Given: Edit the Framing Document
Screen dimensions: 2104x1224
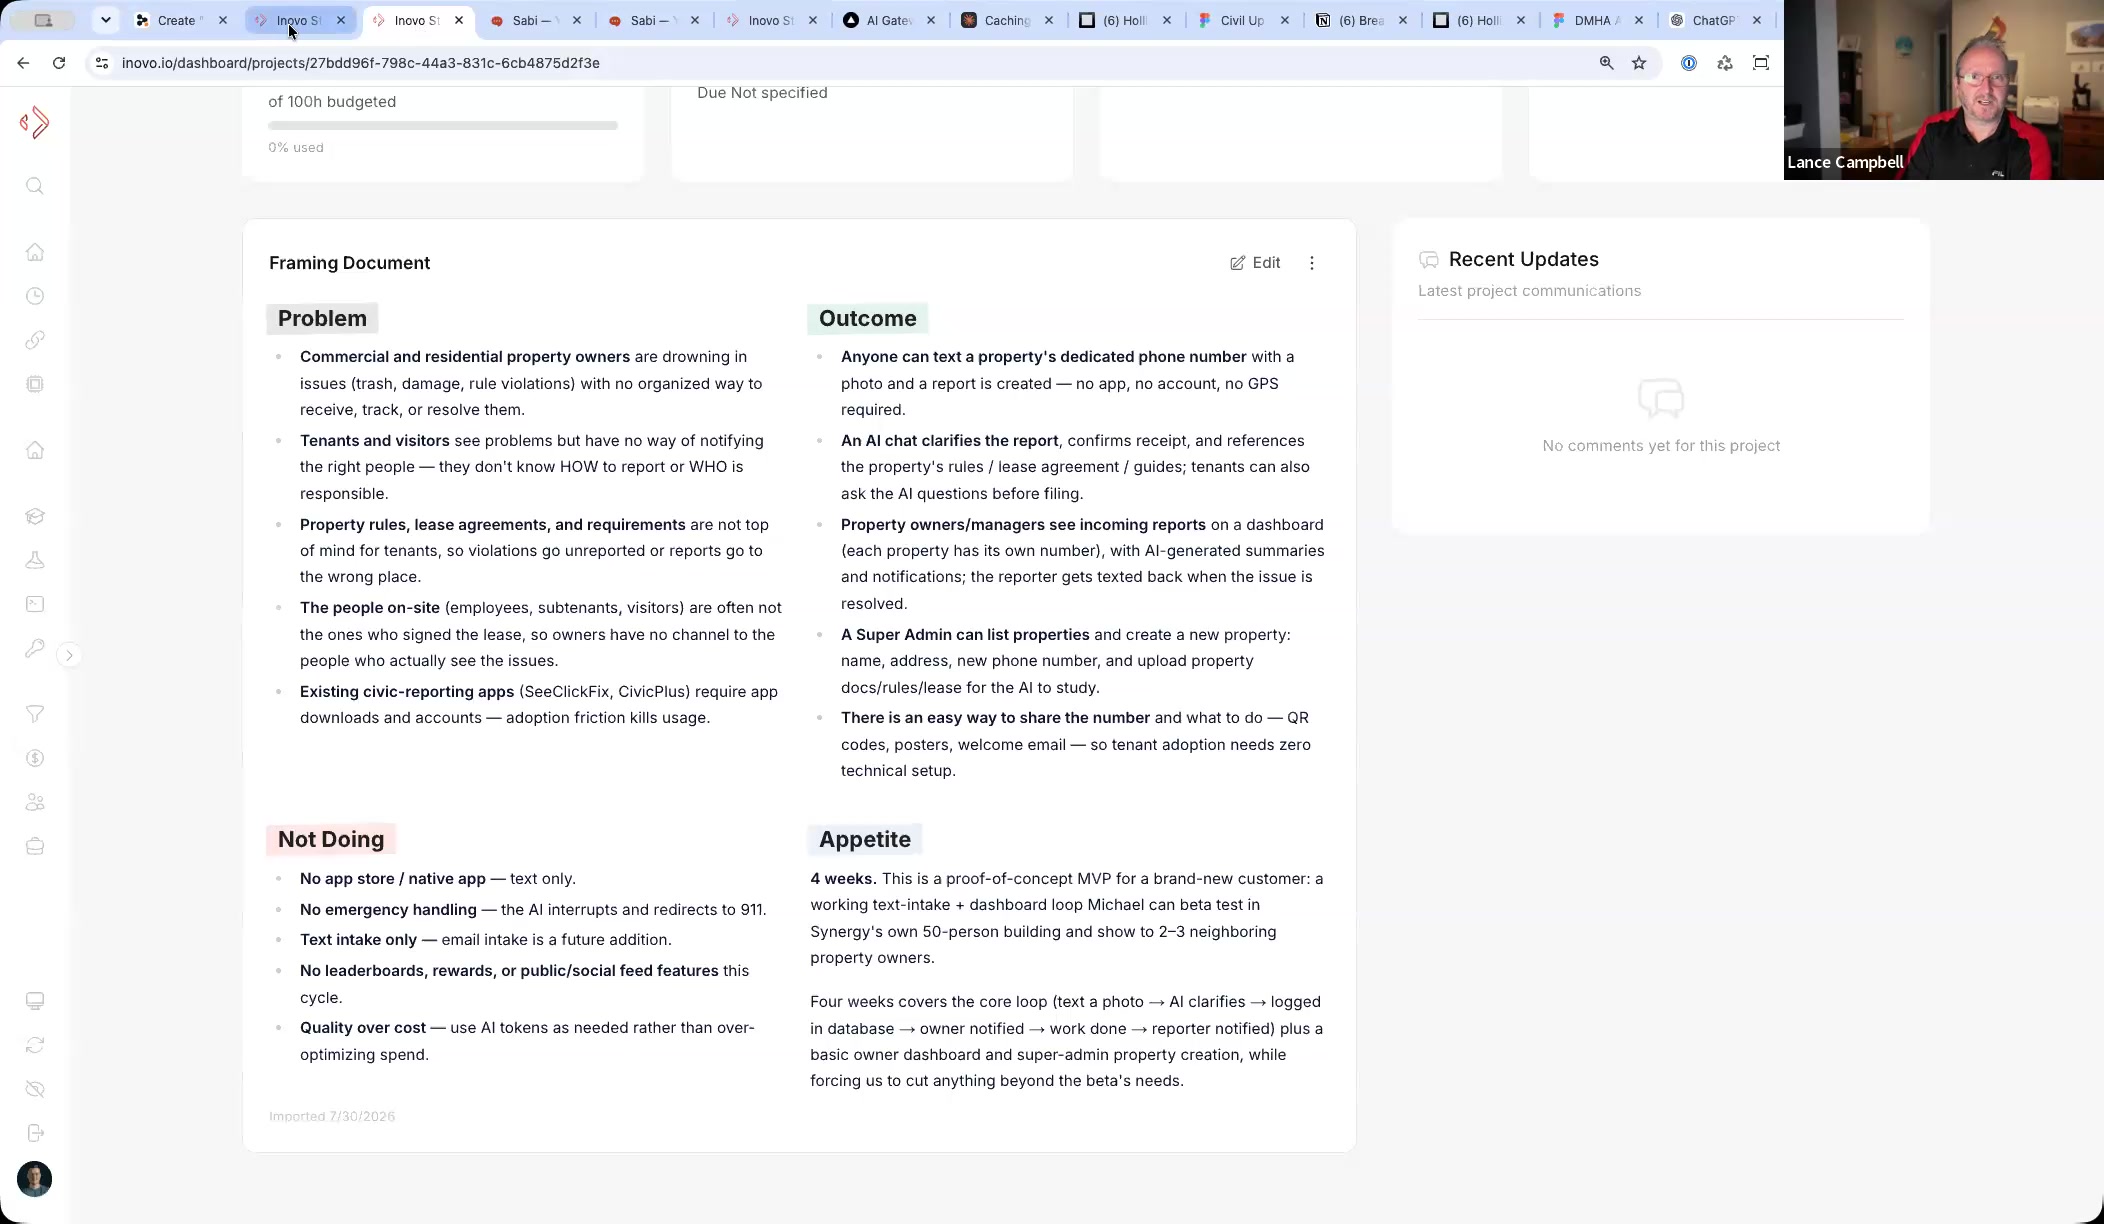Looking at the screenshot, I should tap(1255, 263).
